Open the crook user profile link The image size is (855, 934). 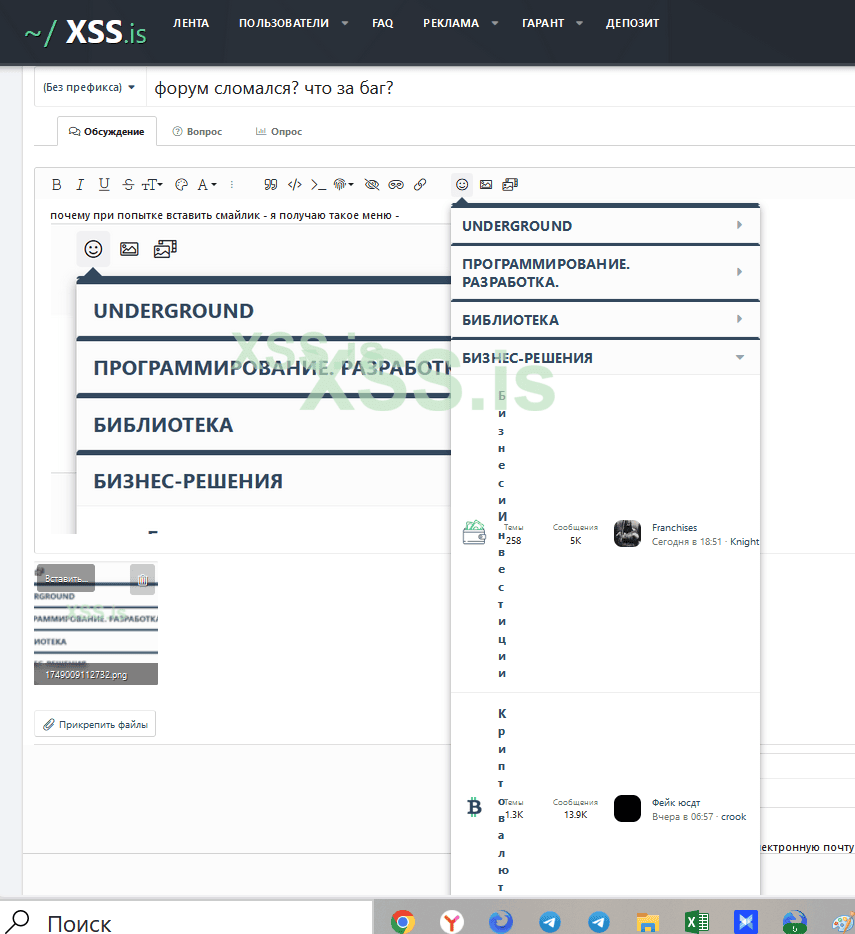(733, 817)
